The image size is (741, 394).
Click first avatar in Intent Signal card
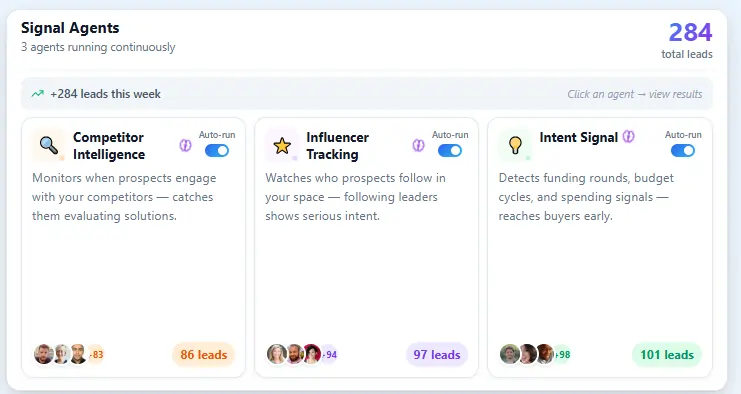pyautogui.click(x=510, y=354)
